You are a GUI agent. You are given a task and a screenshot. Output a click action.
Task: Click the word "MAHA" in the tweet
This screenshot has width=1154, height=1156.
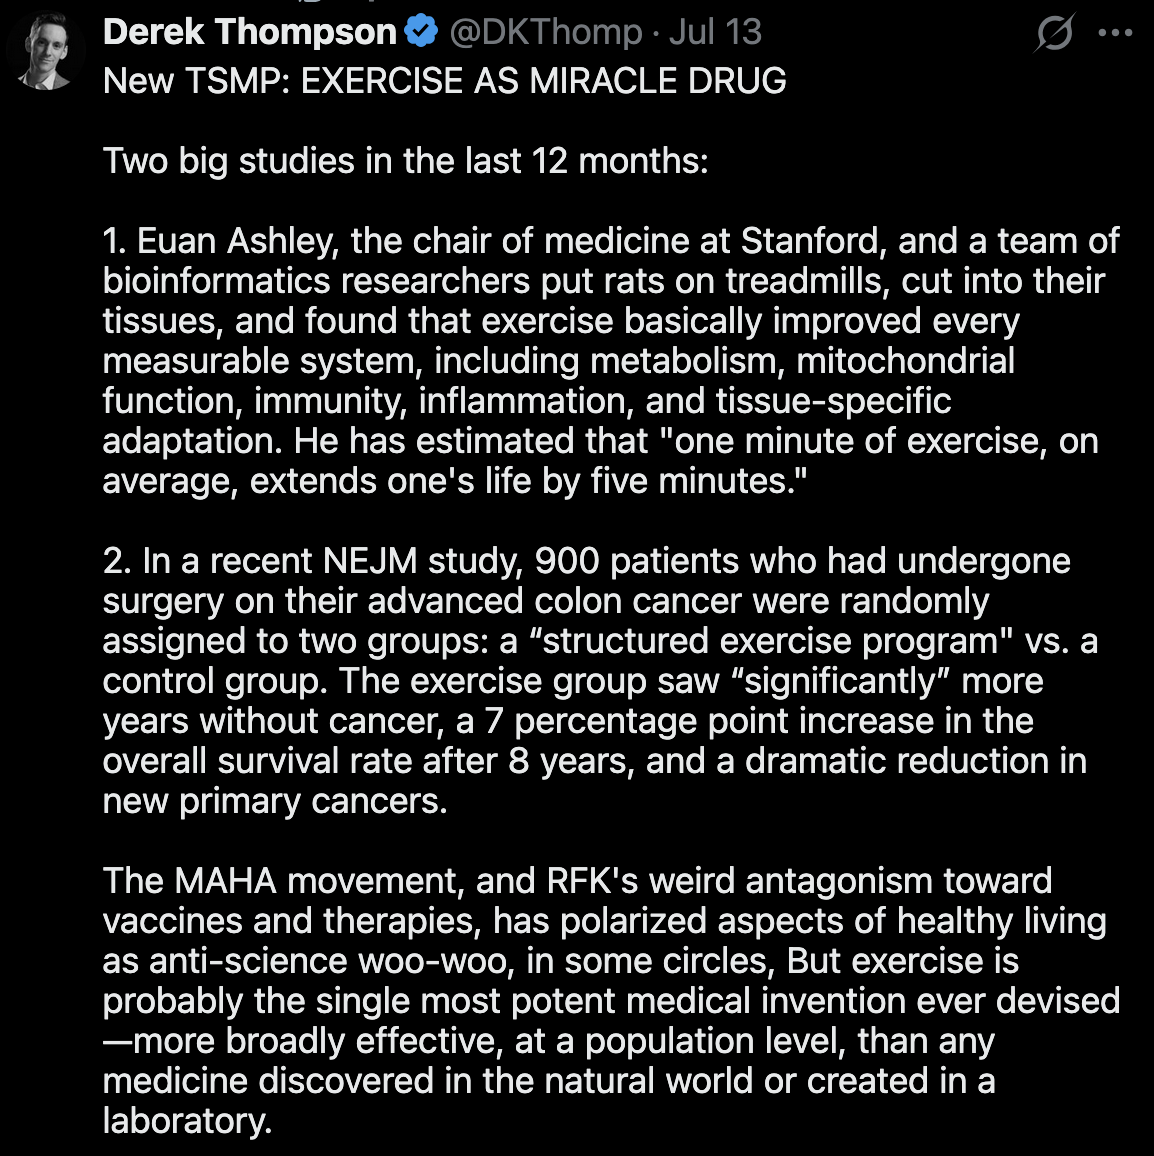[x=225, y=881]
